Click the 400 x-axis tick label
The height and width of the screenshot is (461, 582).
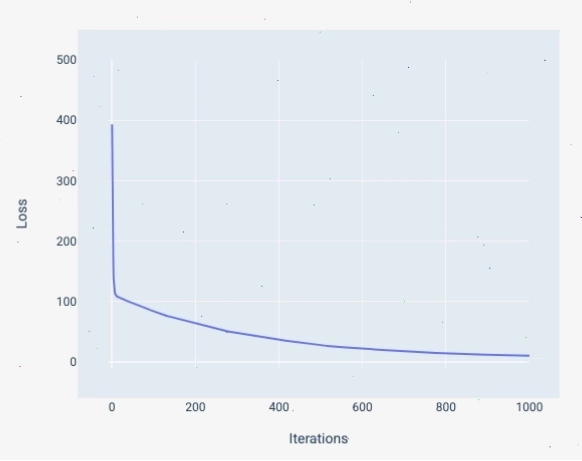click(x=279, y=407)
